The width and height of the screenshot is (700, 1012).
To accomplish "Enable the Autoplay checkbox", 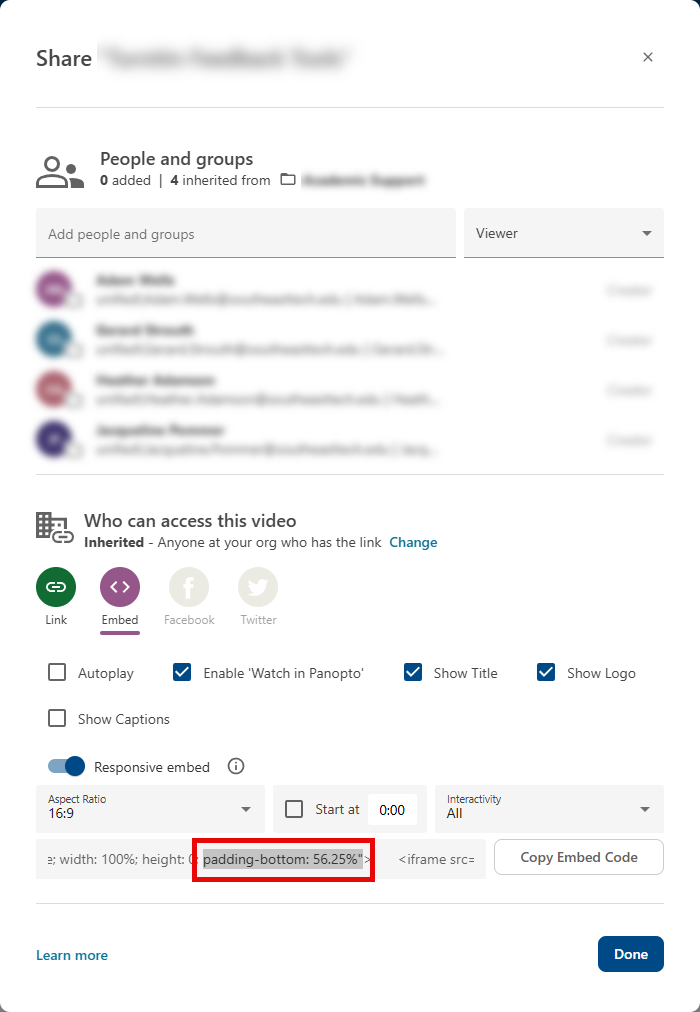I will click(x=57, y=673).
